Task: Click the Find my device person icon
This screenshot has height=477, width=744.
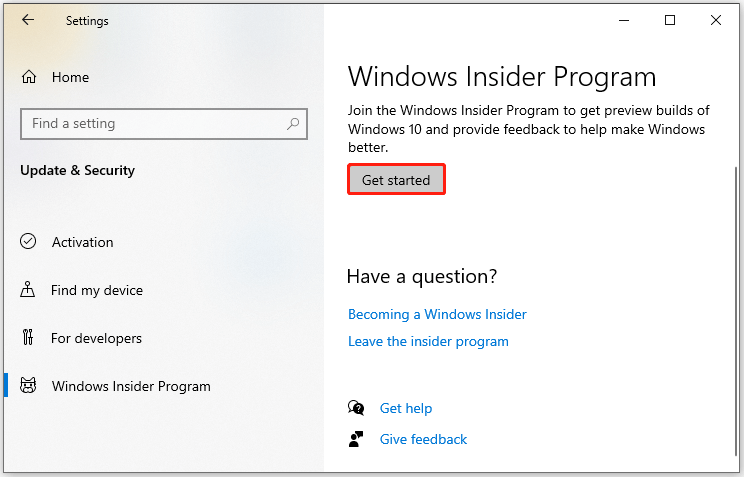Action: (28, 289)
